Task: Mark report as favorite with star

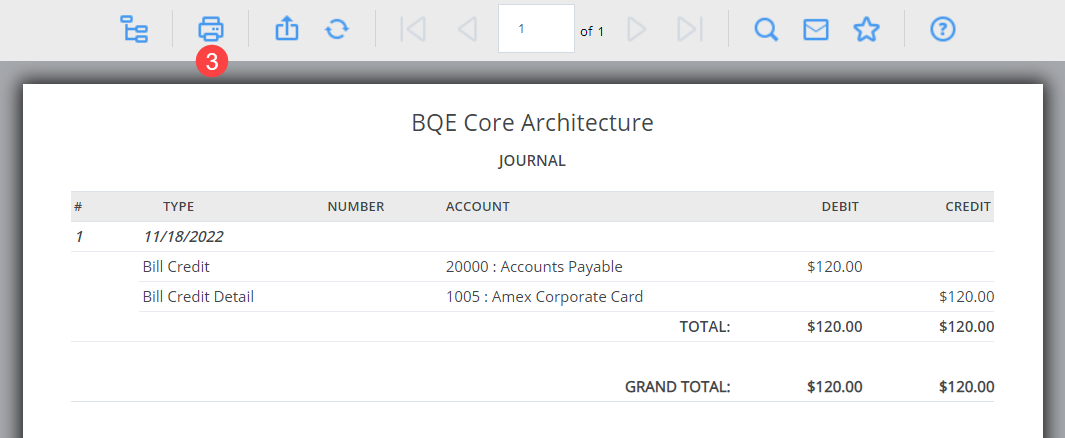Action: 866,29
